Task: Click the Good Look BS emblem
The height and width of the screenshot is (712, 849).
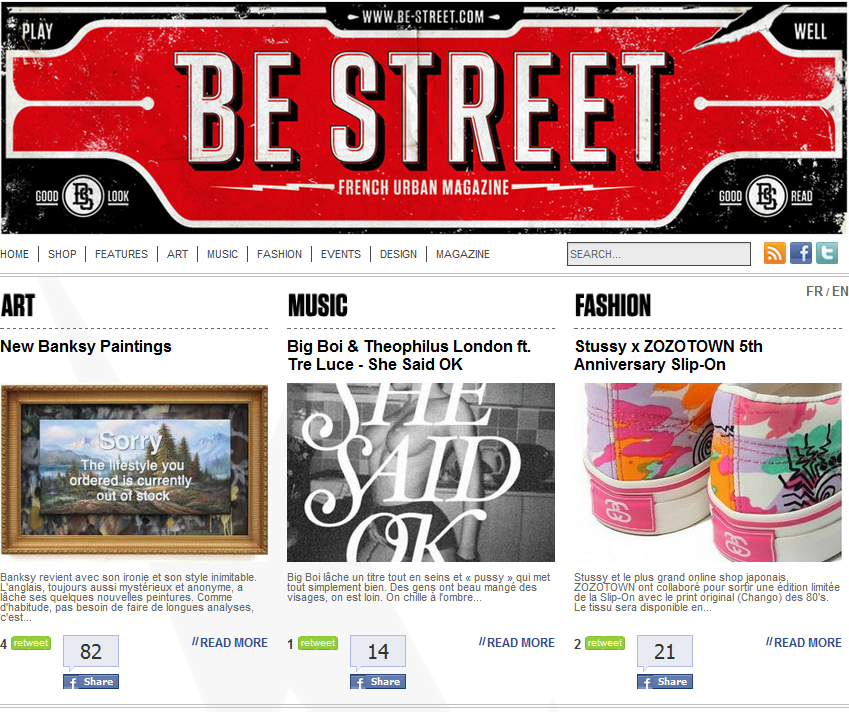Action: [x=82, y=196]
